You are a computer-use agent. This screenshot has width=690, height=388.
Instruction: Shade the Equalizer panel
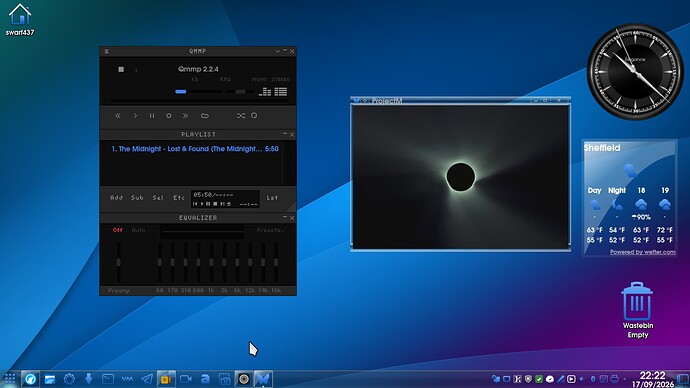[x=285, y=217]
